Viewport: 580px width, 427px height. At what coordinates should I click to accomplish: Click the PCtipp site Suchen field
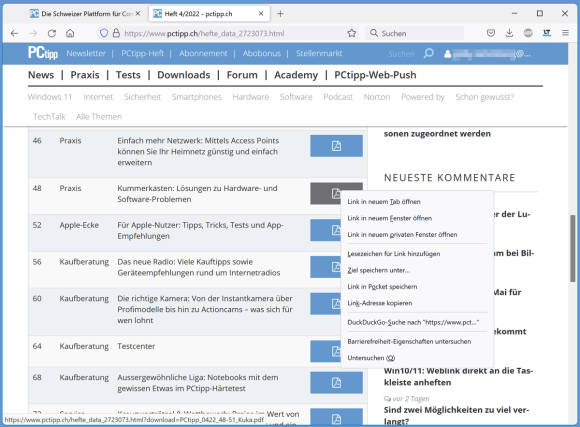401,54
